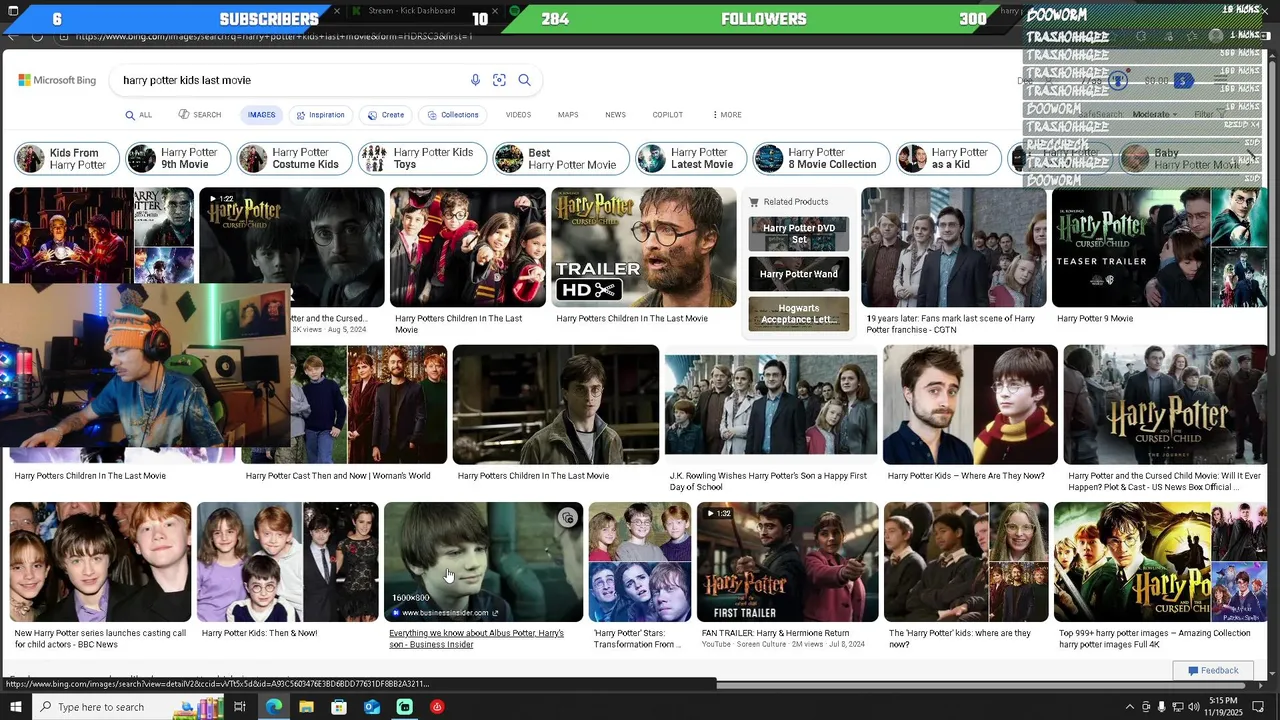Open Hogwarts Acceptance Letter related product
Screen dimensions: 1280x720
(799, 314)
